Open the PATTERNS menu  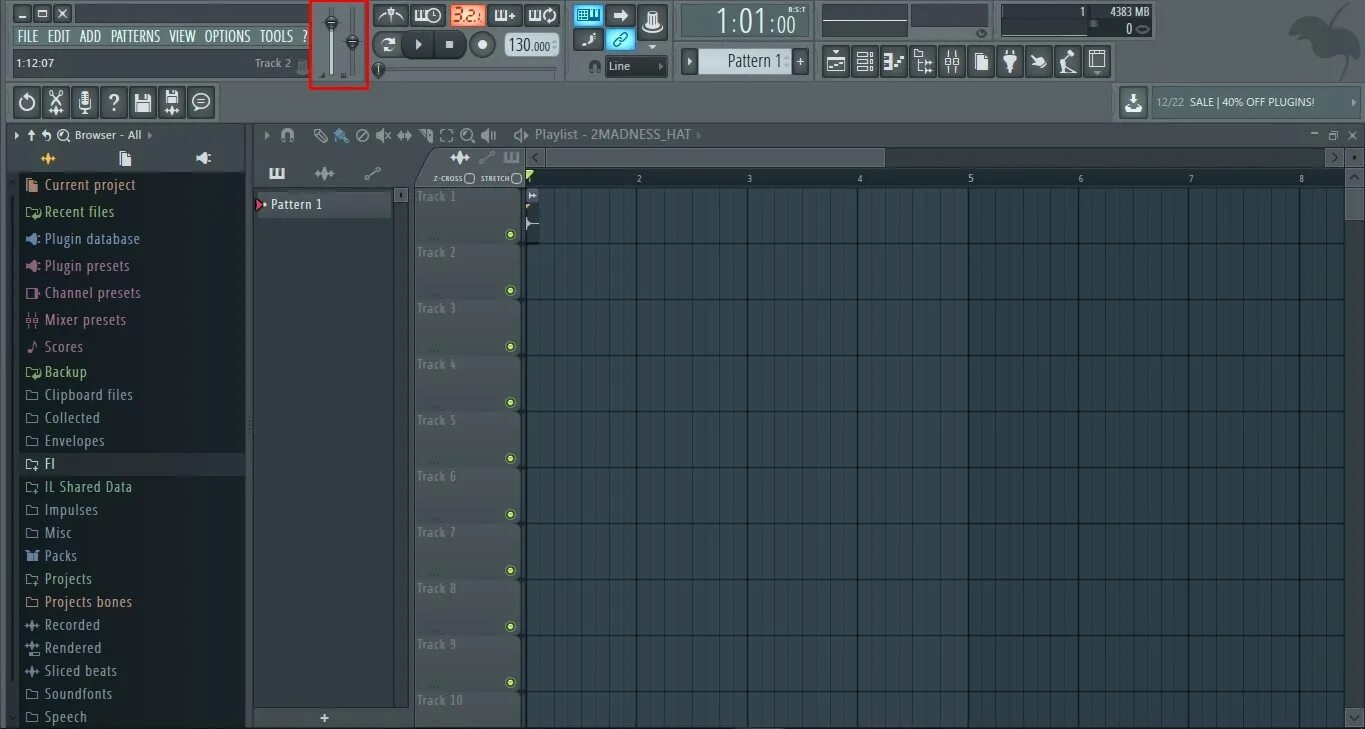[x=135, y=36]
